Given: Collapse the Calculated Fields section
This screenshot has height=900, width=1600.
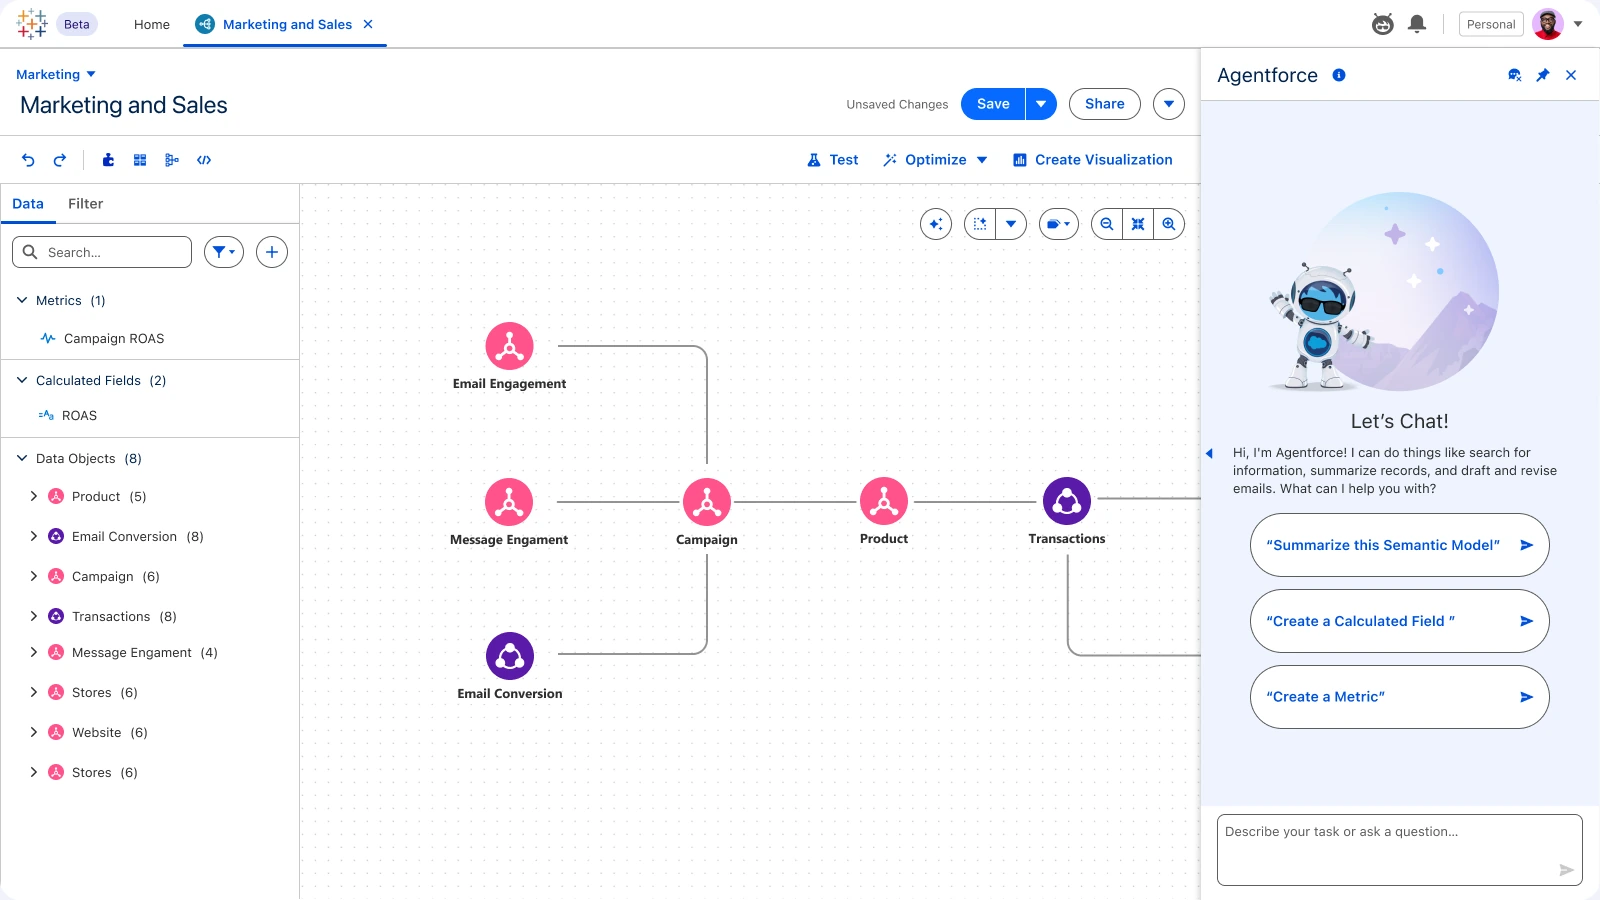Looking at the screenshot, I should point(22,380).
